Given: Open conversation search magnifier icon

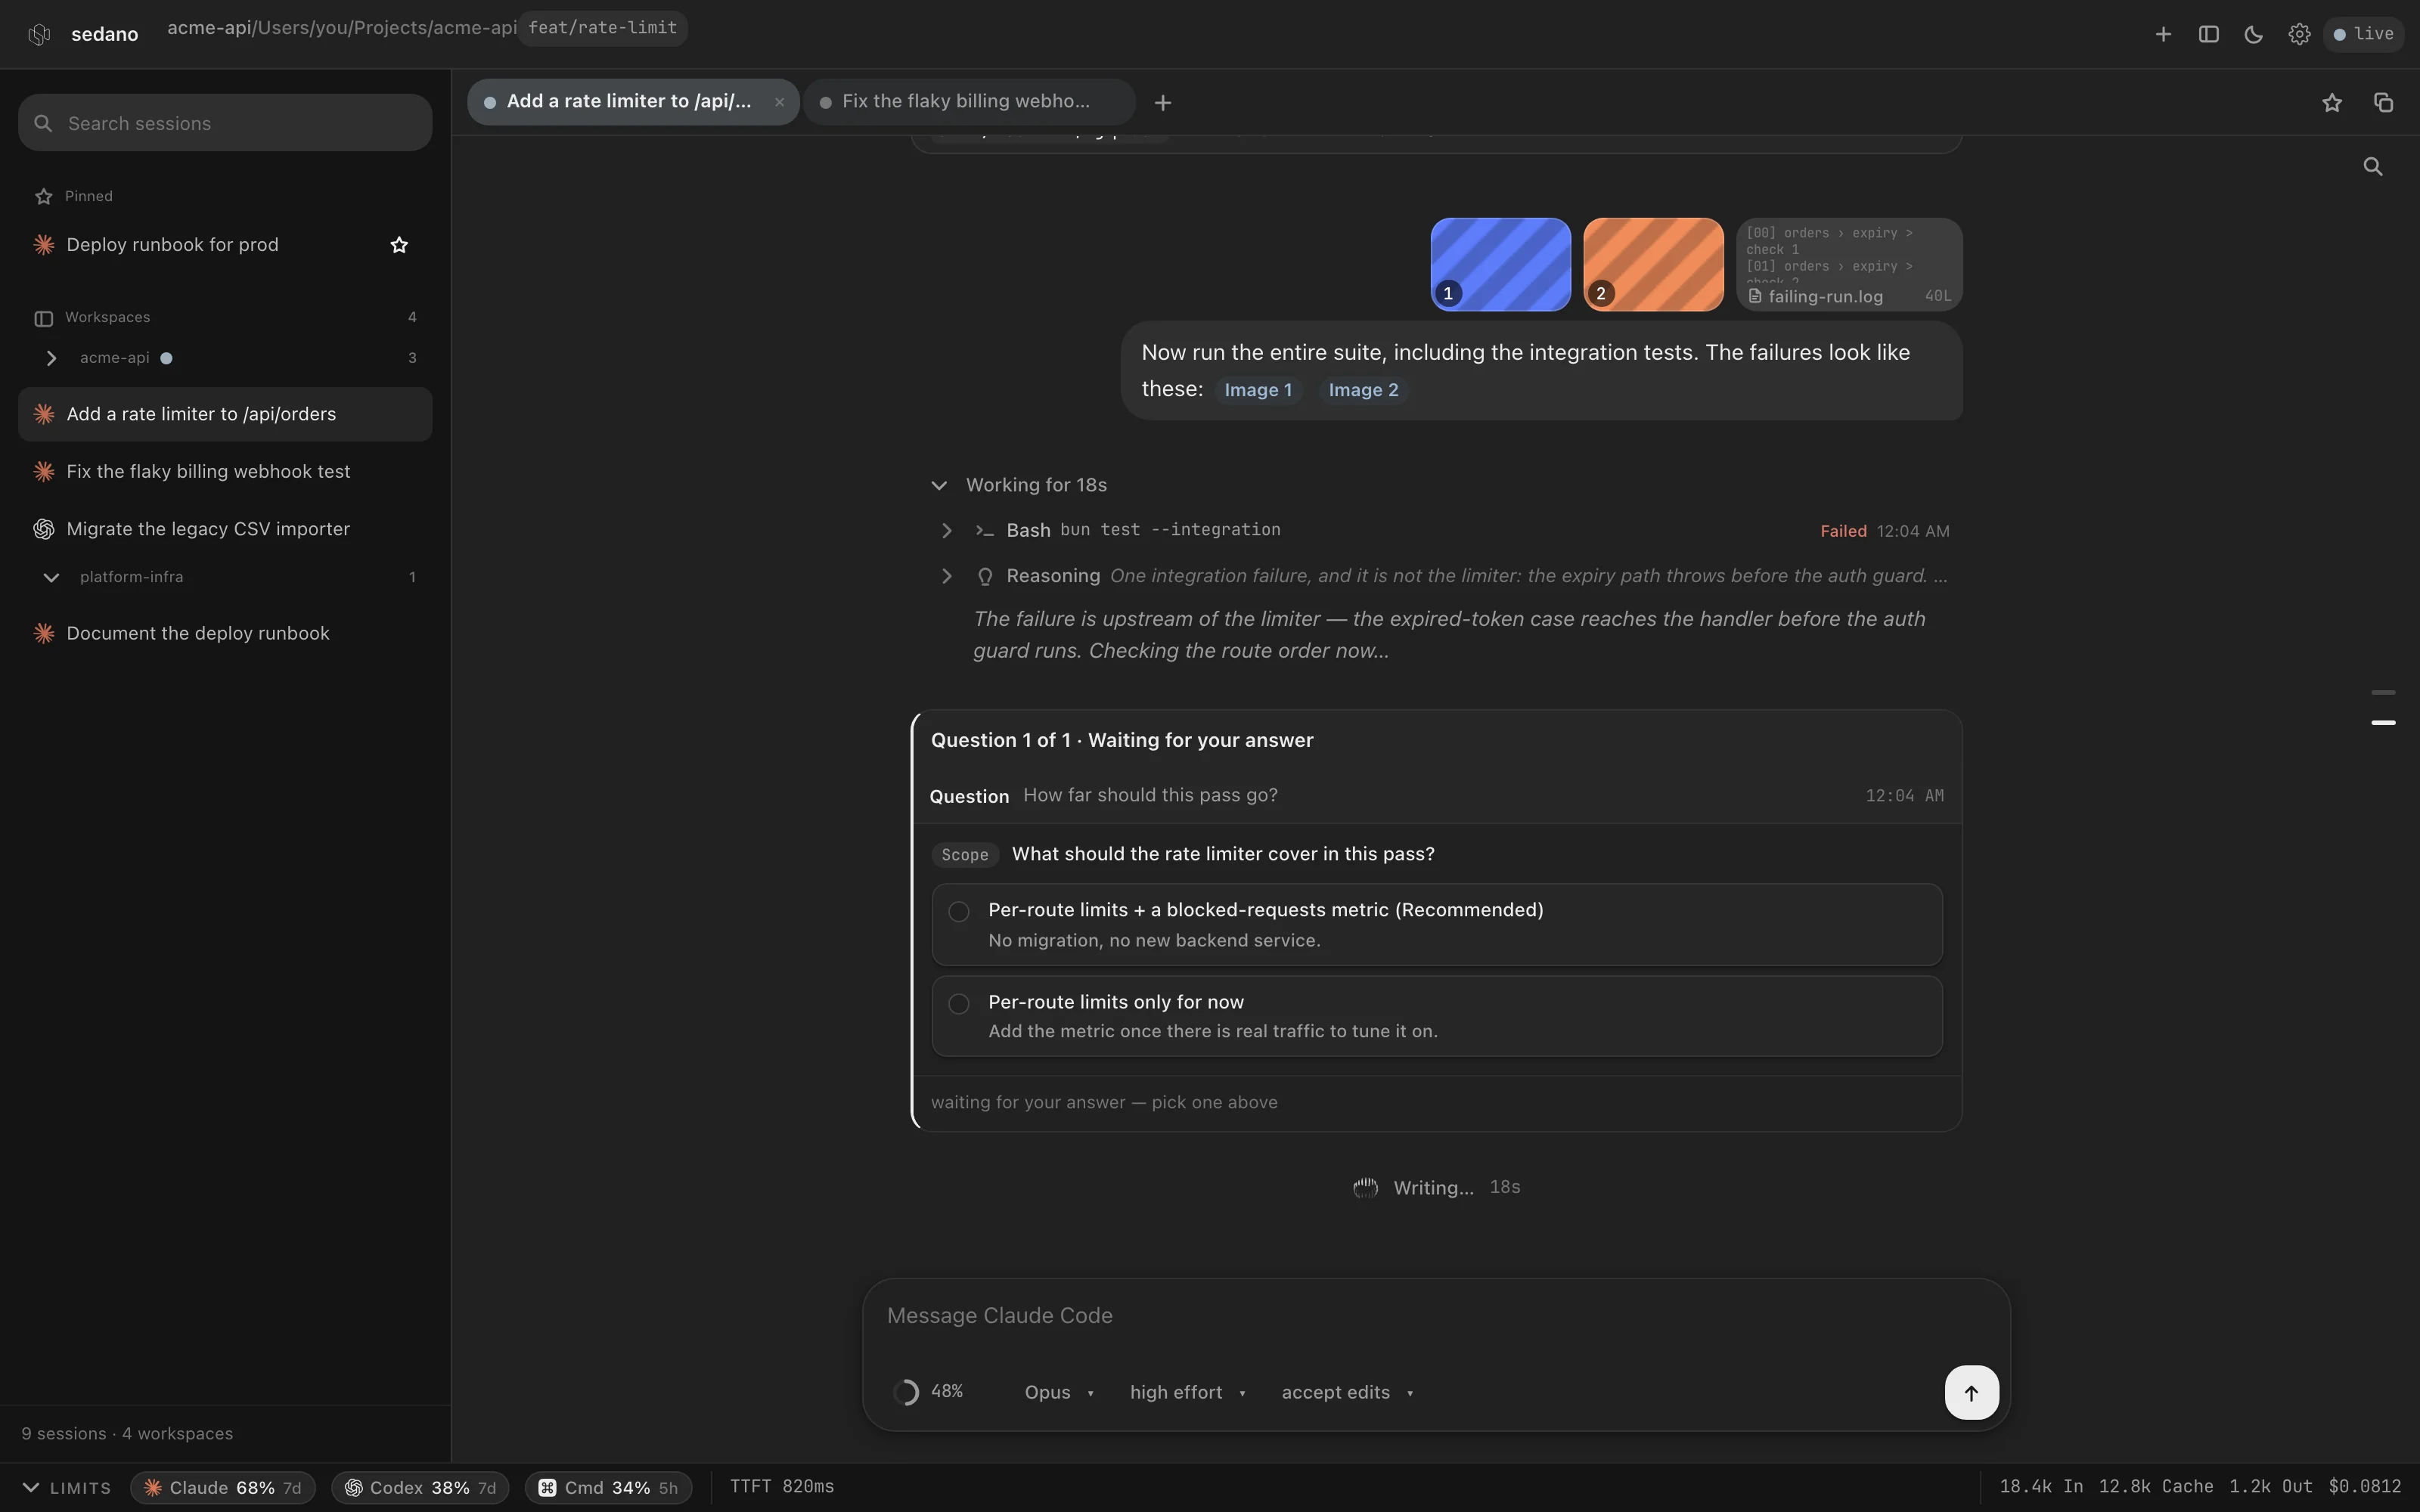Looking at the screenshot, I should pos(2373,166).
